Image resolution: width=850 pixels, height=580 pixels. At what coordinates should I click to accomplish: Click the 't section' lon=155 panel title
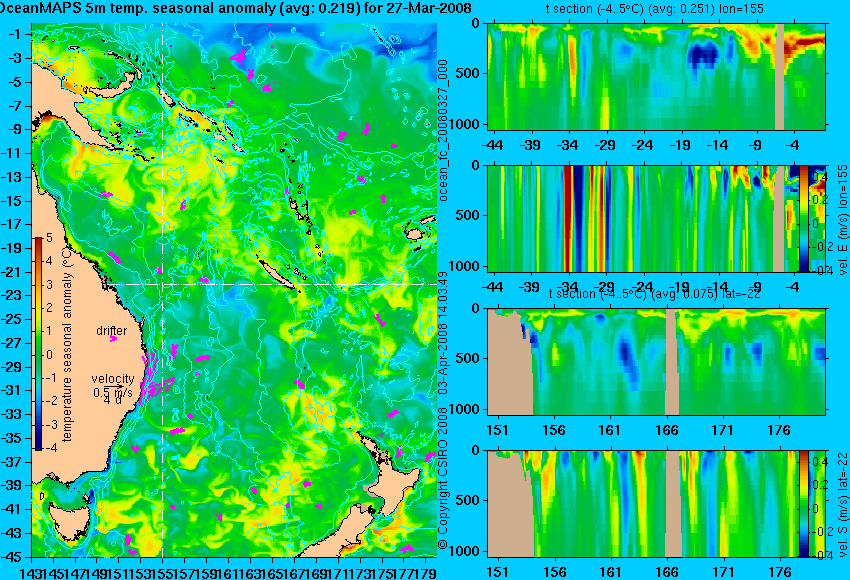[x=656, y=9]
